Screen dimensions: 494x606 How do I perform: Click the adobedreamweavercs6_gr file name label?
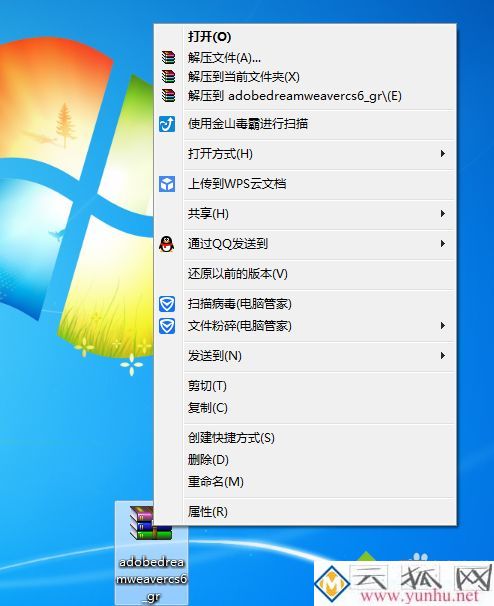click(x=152, y=579)
